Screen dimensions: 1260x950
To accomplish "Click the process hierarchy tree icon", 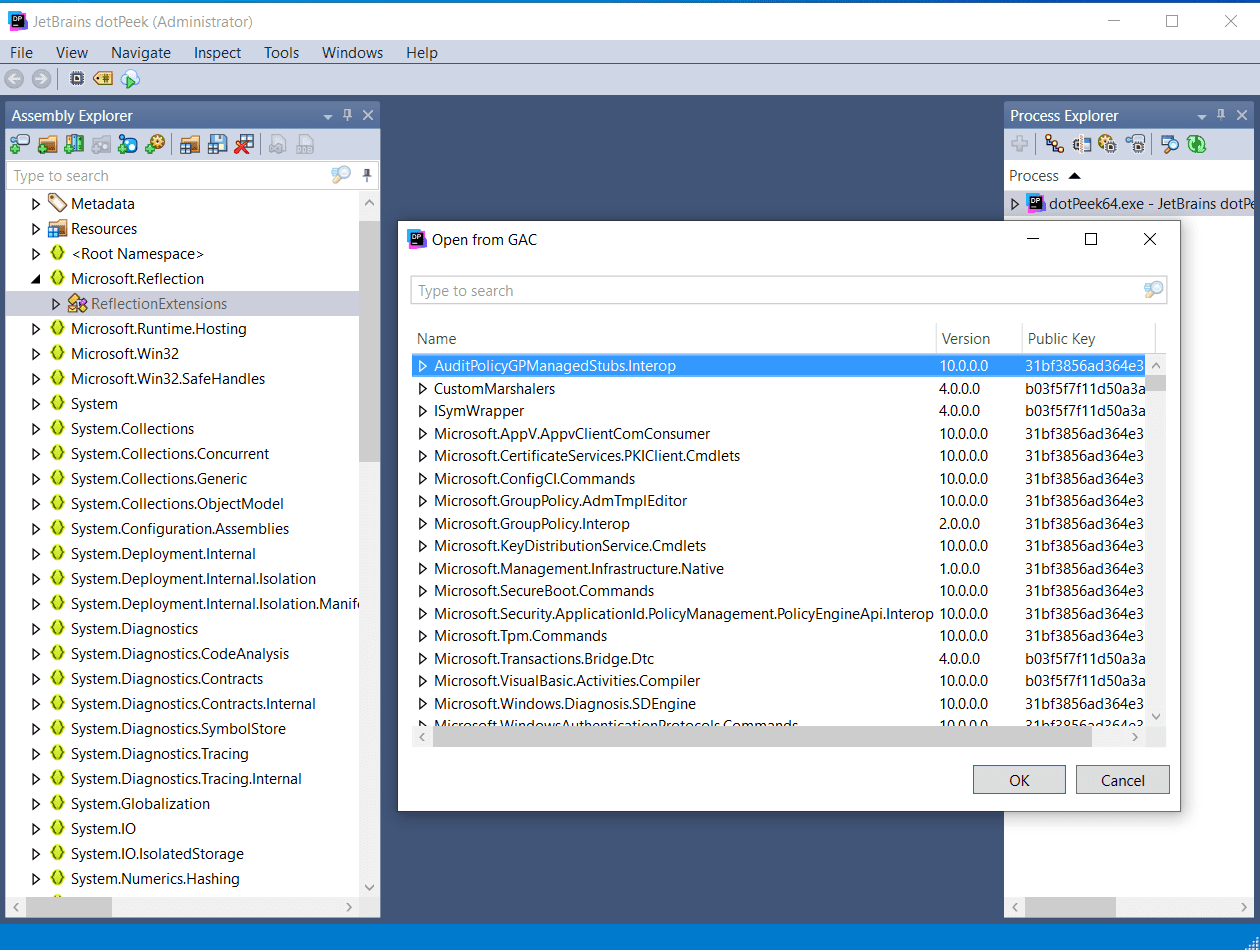I will [1054, 145].
